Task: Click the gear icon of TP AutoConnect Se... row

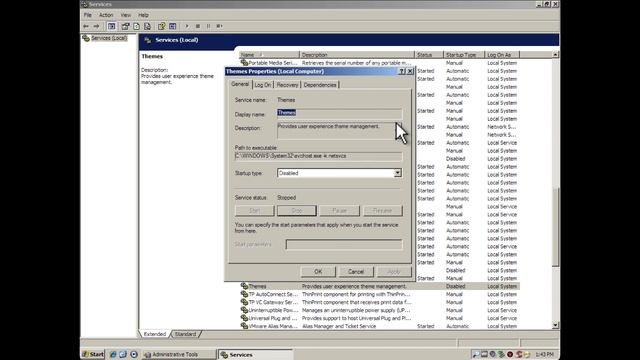Action: click(244, 294)
